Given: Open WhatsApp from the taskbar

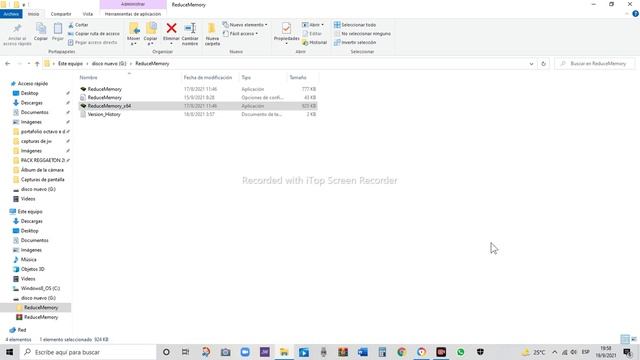Looking at the screenshot, I should [x=460, y=352].
